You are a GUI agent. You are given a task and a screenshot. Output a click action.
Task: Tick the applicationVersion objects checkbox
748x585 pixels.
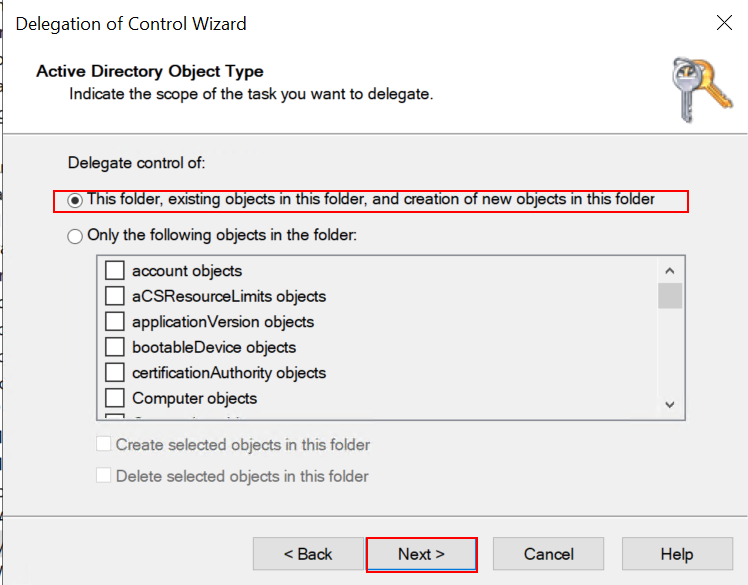point(115,322)
